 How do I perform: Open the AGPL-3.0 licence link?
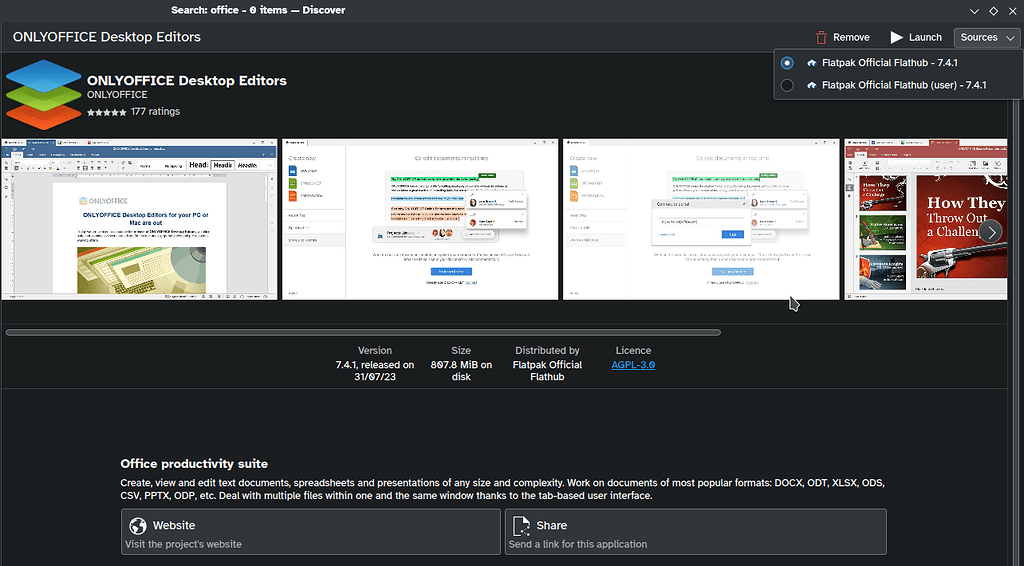(633, 365)
